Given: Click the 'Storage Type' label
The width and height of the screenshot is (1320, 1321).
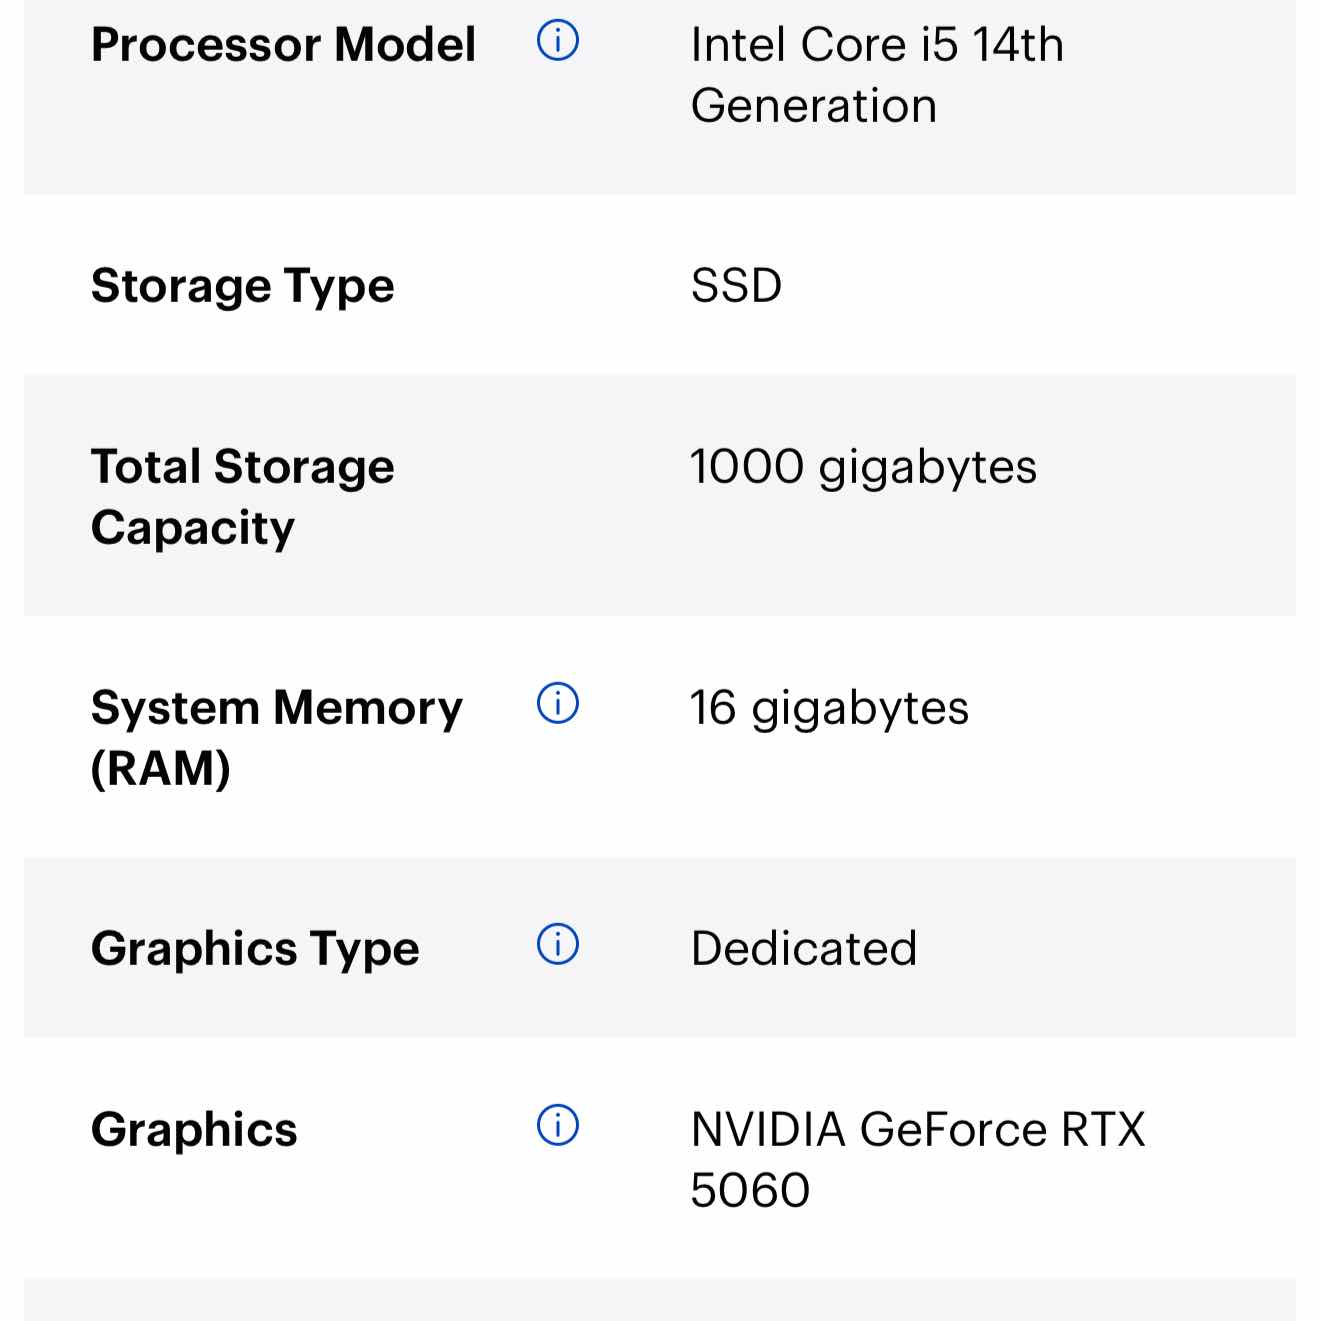Looking at the screenshot, I should pyautogui.click(x=242, y=286).
